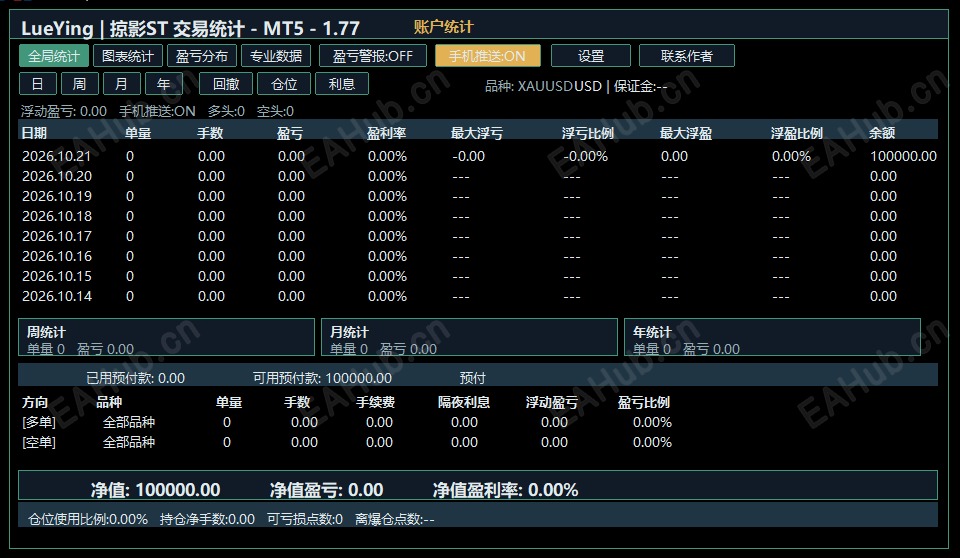
Task: Click the 余额 column header
Action: pyautogui.click(x=882, y=133)
